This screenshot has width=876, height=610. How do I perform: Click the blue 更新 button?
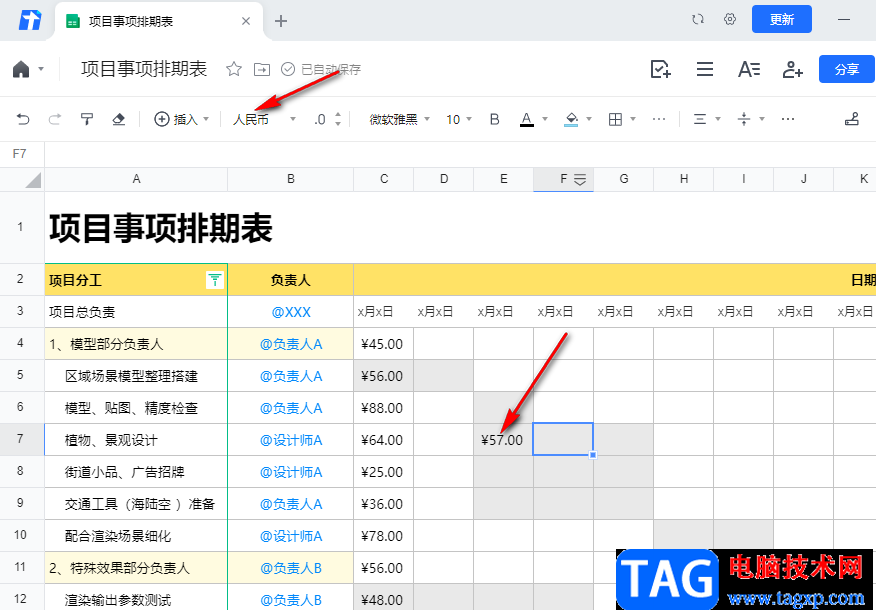coord(782,20)
